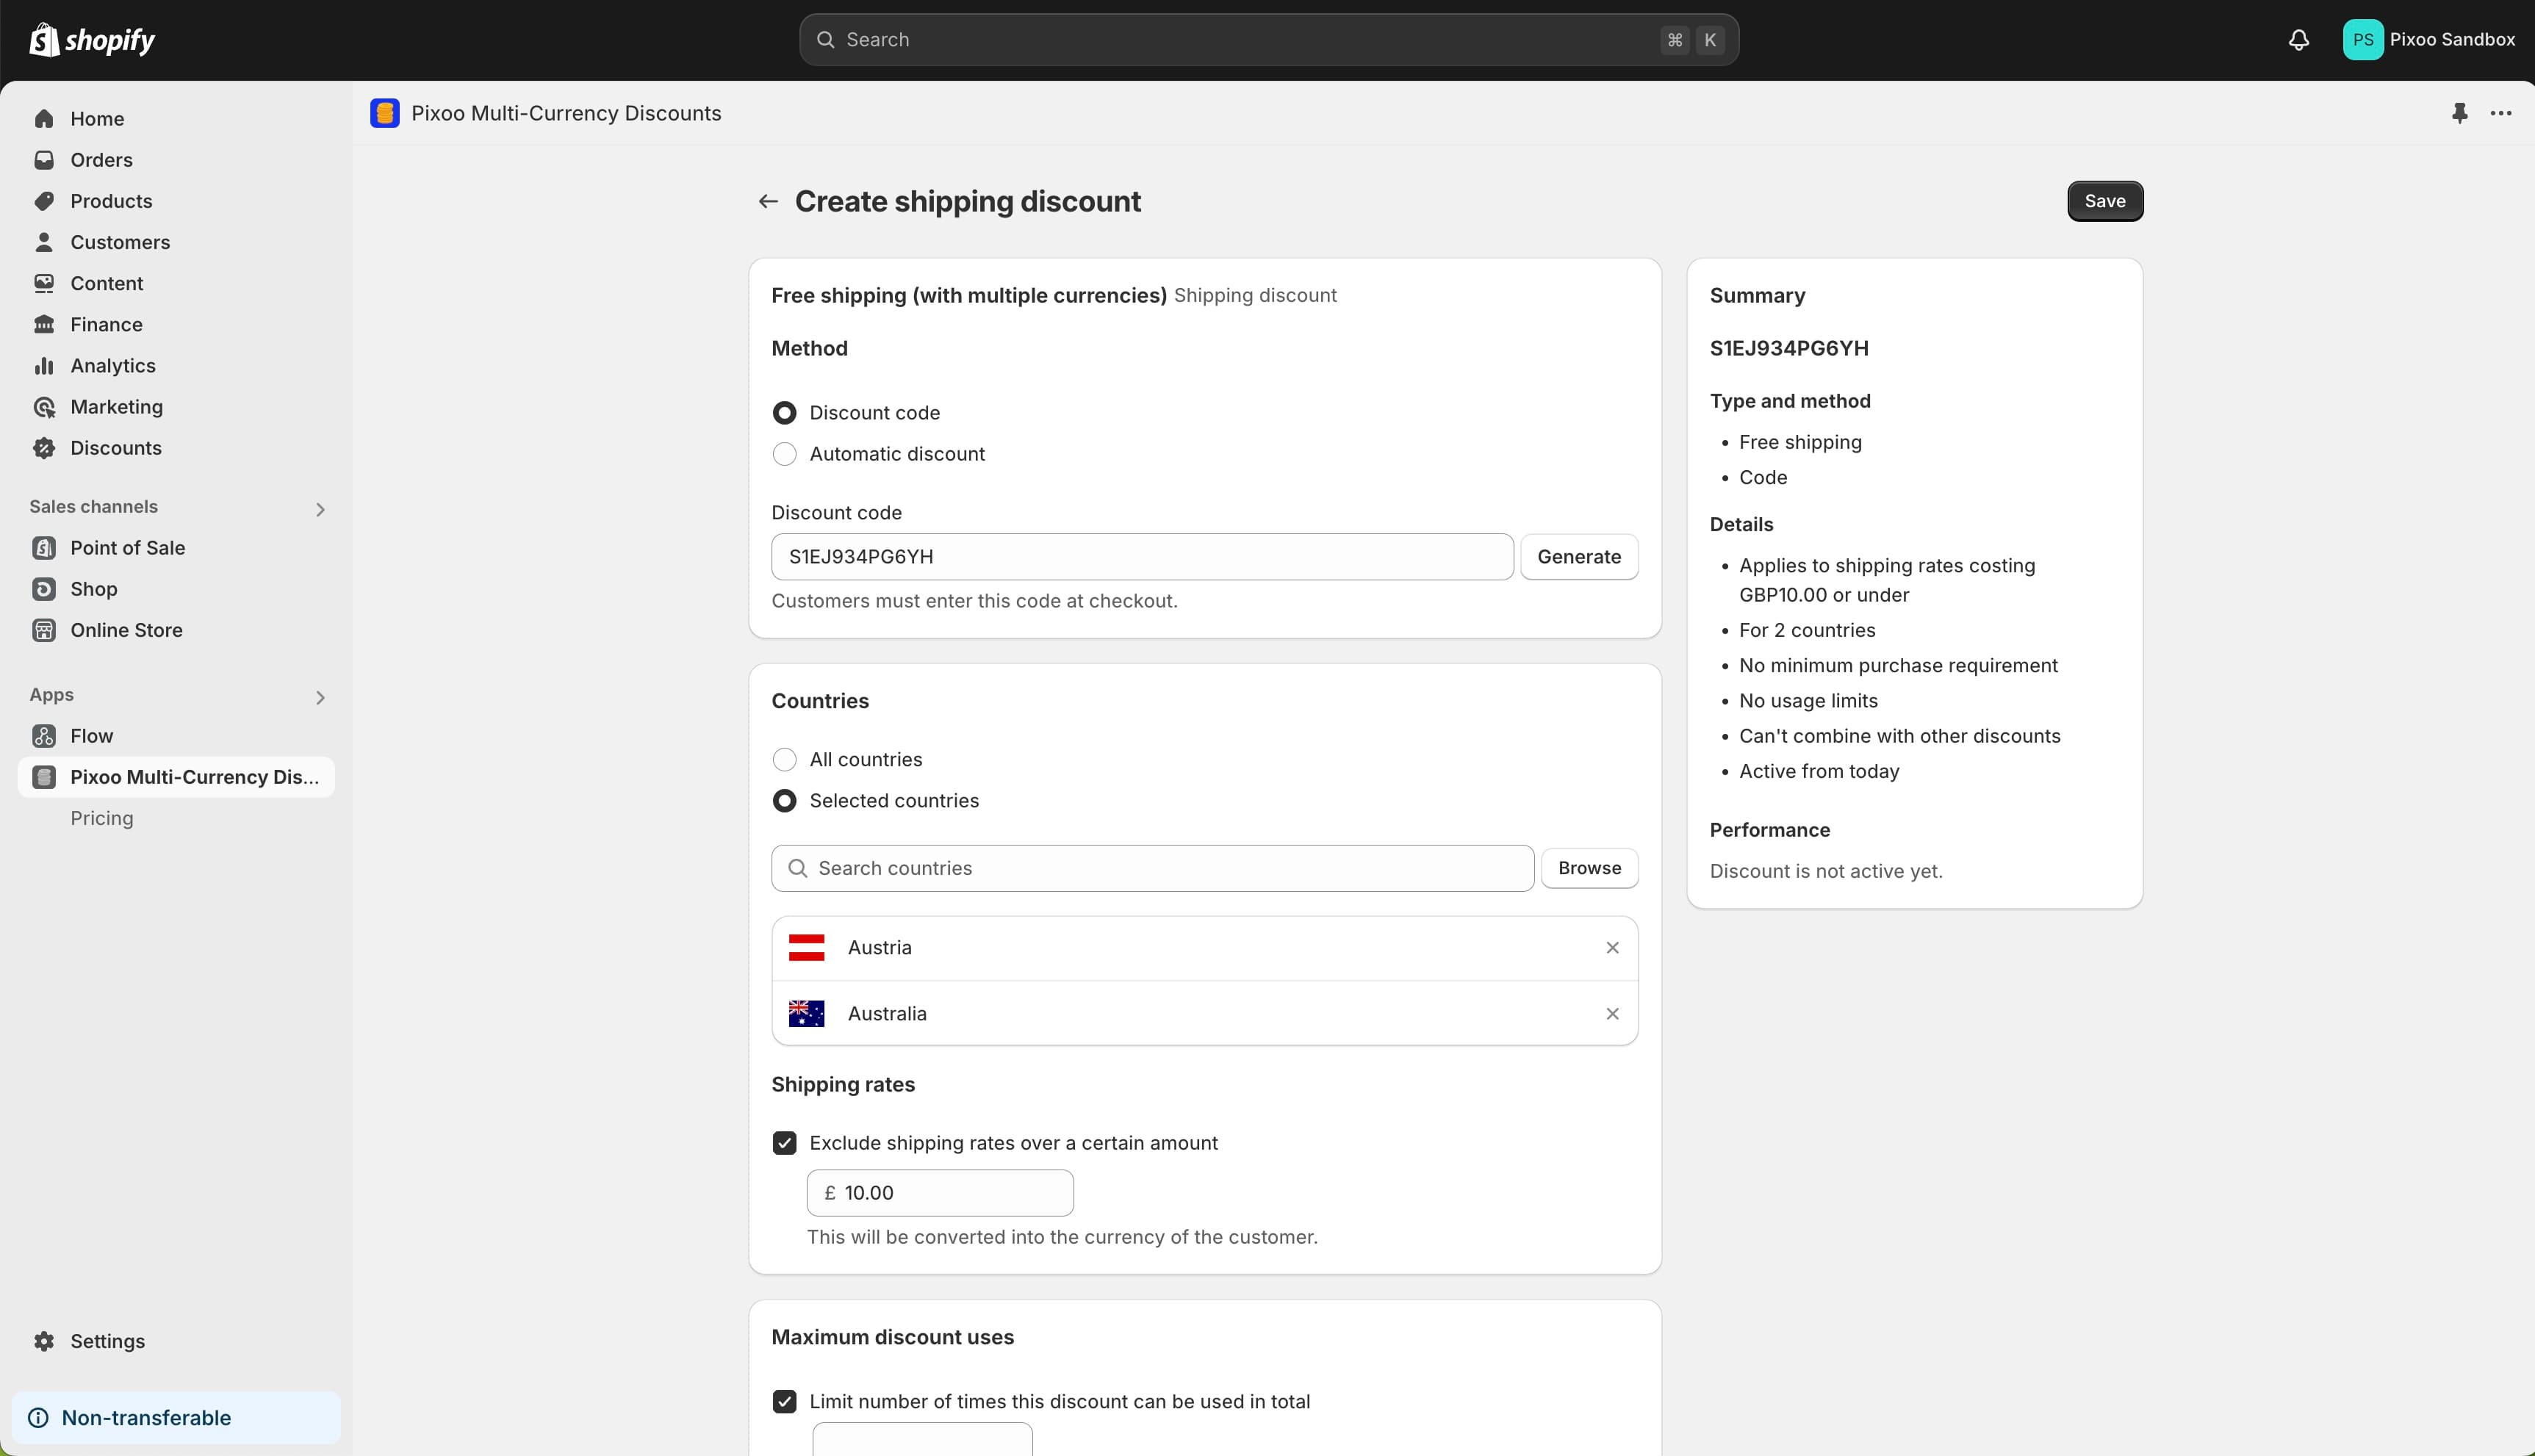
Task: Remove Australia from selected countries
Action: [x=1612, y=1014]
